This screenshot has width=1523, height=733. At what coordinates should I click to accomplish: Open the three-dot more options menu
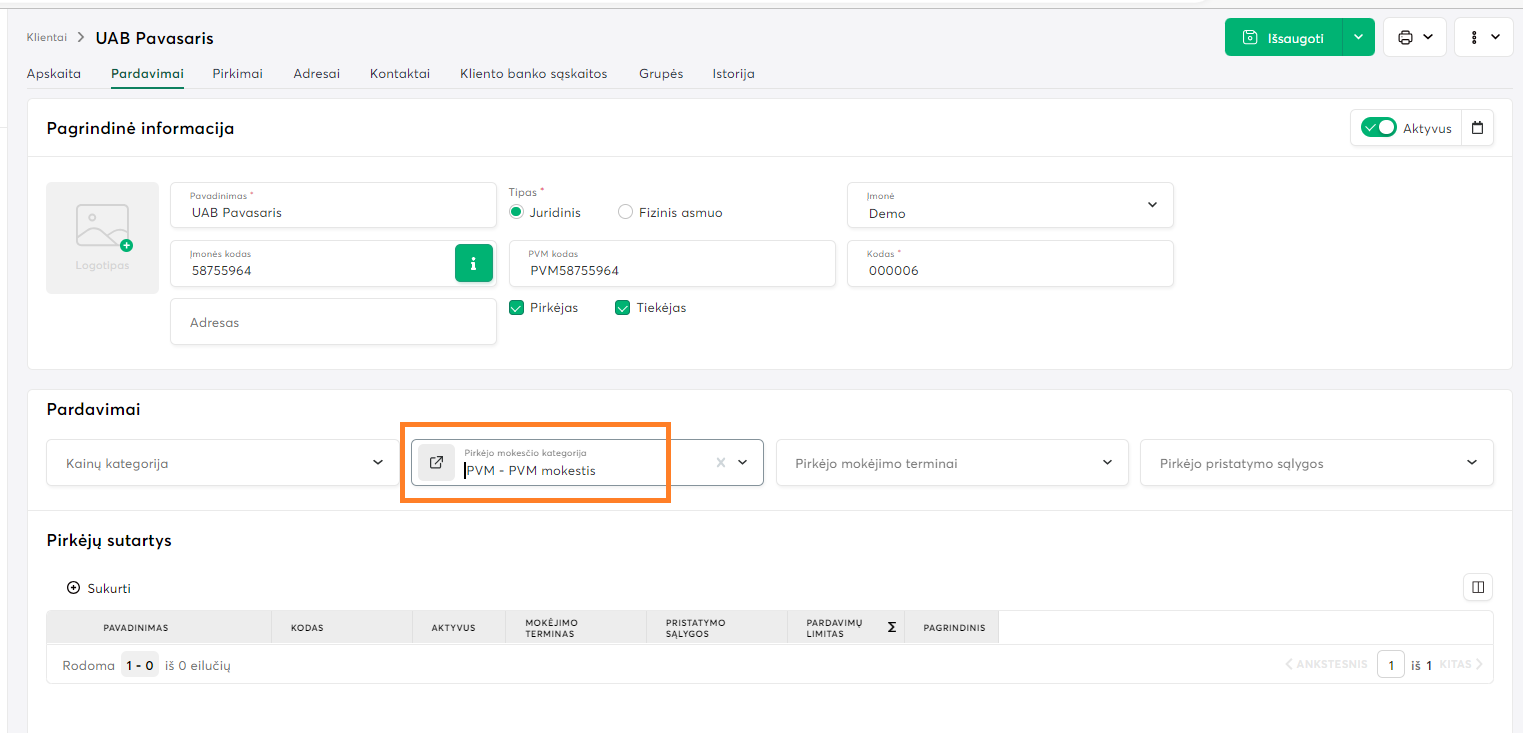click(1483, 38)
